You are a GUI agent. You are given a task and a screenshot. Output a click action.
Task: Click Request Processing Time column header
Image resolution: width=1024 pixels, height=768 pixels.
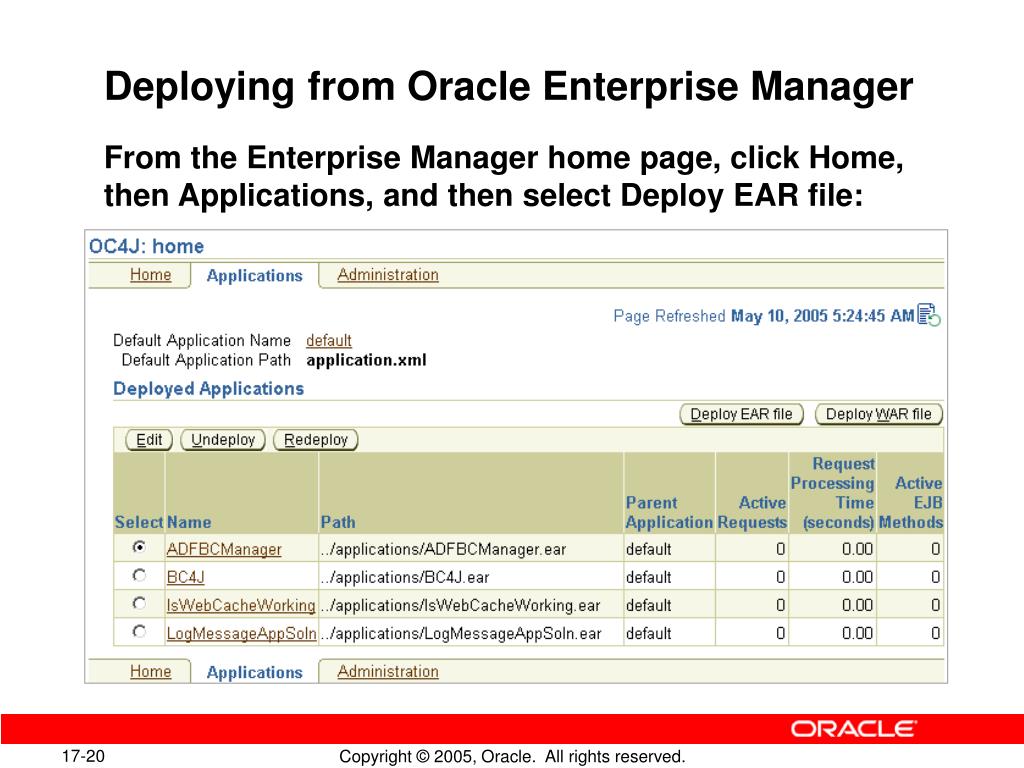[x=833, y=493]
